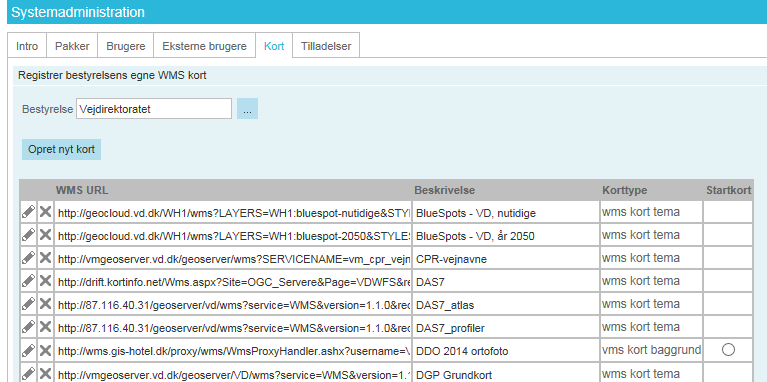Screen dimensions: 767x382
Task: Edit the DDO 2014 ortofoto row
Action: tap(28, 350)
